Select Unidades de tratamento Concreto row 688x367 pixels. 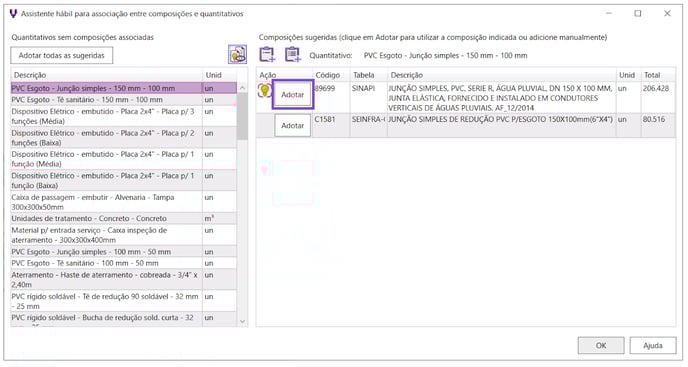point(124,218)
